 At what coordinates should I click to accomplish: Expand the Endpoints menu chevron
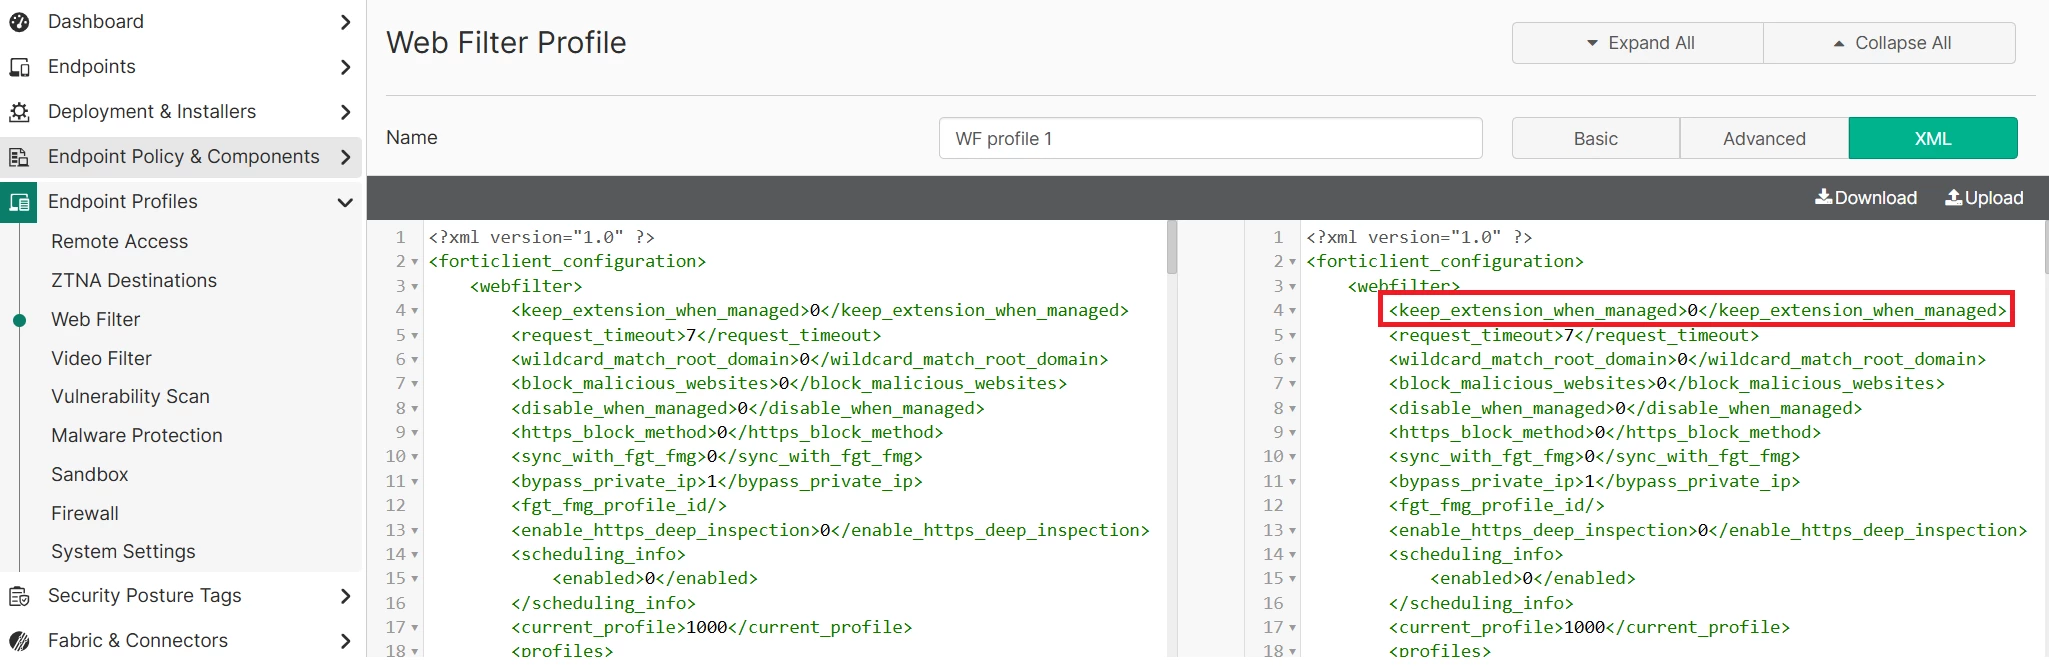[345, 67]
